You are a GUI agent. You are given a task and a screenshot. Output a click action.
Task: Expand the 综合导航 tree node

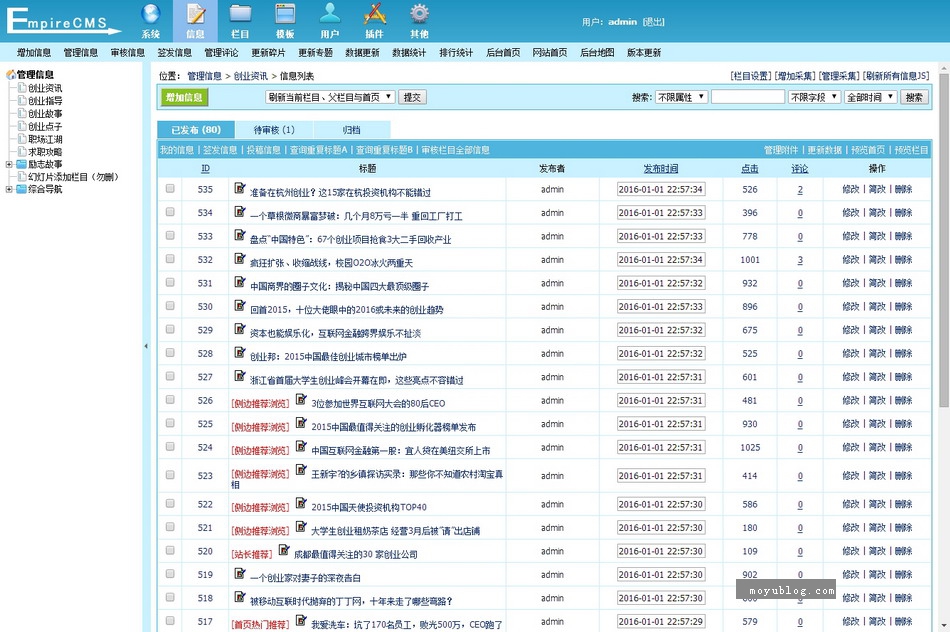point(9,189)
